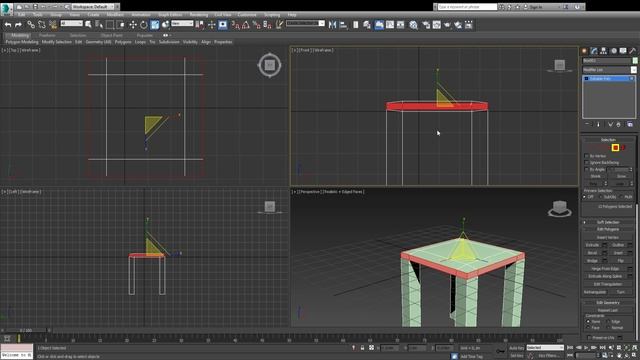Select the Polygon sub-object level icon
The height and width of the screenshot is (360, 640).
[x=615, y=148]
